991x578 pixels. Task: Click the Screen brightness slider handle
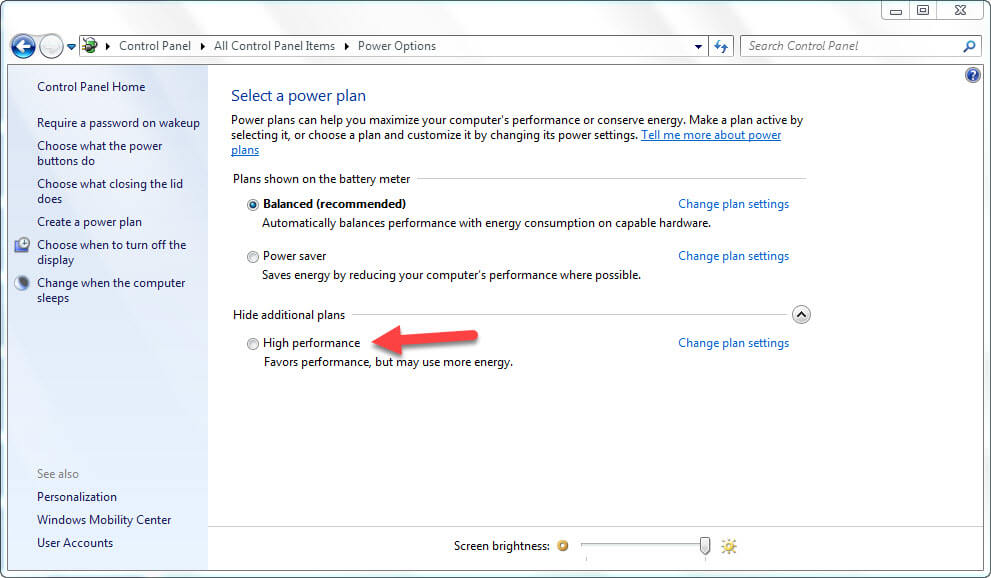click(x=705, y=545)
